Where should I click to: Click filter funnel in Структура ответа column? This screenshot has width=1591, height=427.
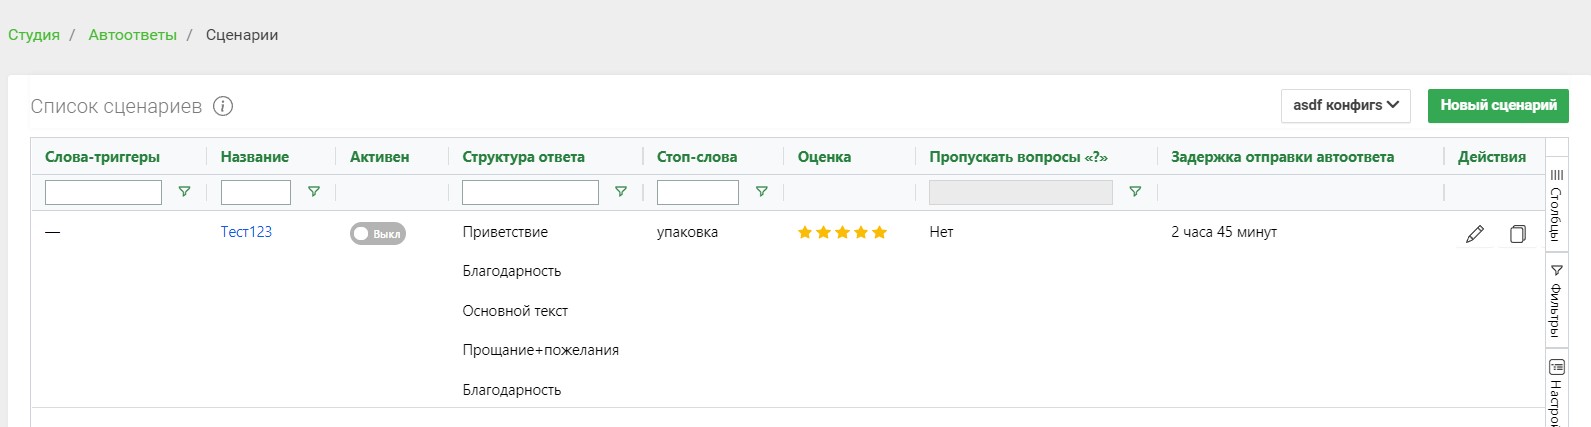click(621, 192)
